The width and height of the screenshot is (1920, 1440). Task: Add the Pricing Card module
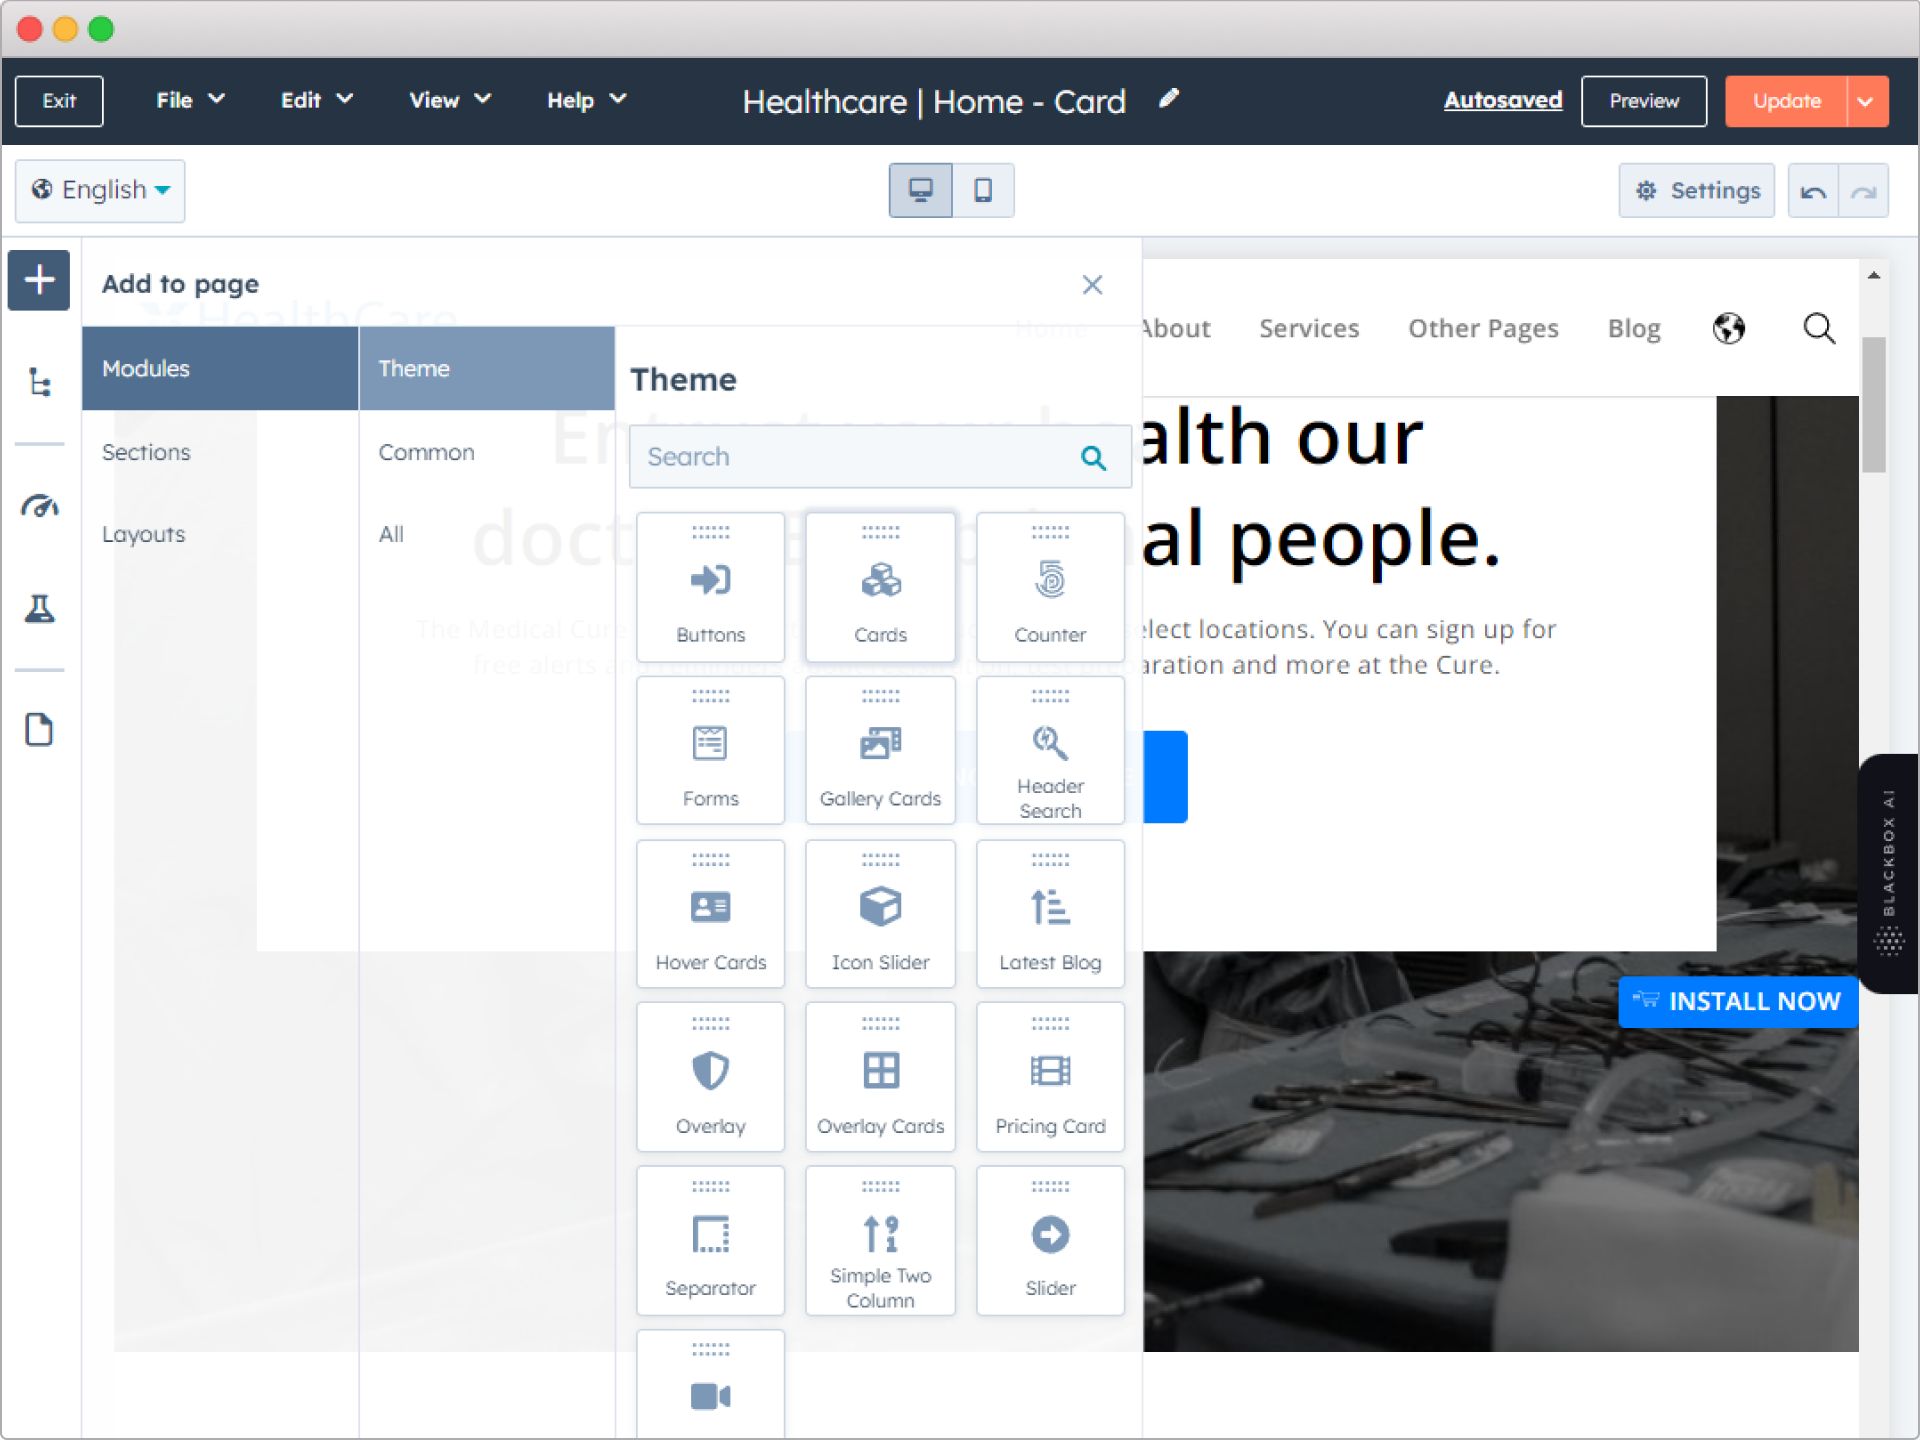tap(1049, 1078)
